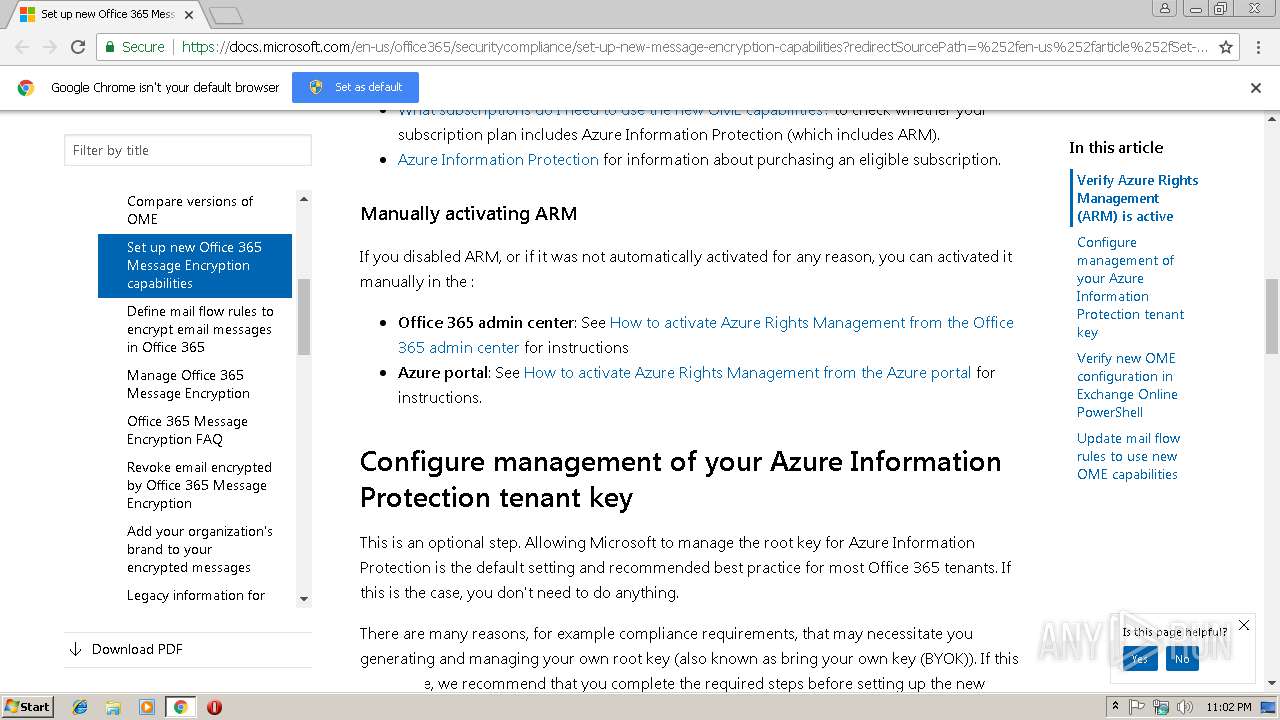Open How to activate ARM from the Azure portal

click(747, 372)
